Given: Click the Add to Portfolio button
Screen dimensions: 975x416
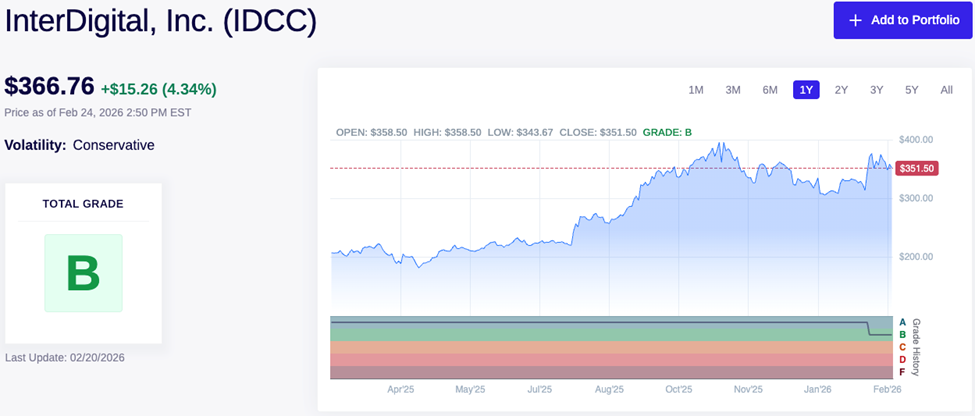Looking at the screenshot, I should (903, 20).
